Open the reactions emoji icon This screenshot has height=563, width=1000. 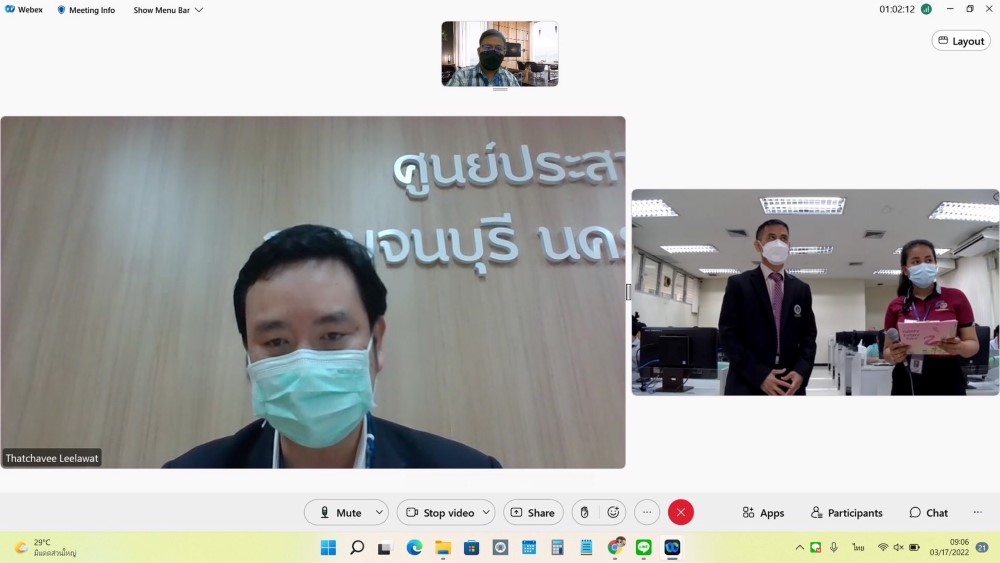click(x=613, y=513)
